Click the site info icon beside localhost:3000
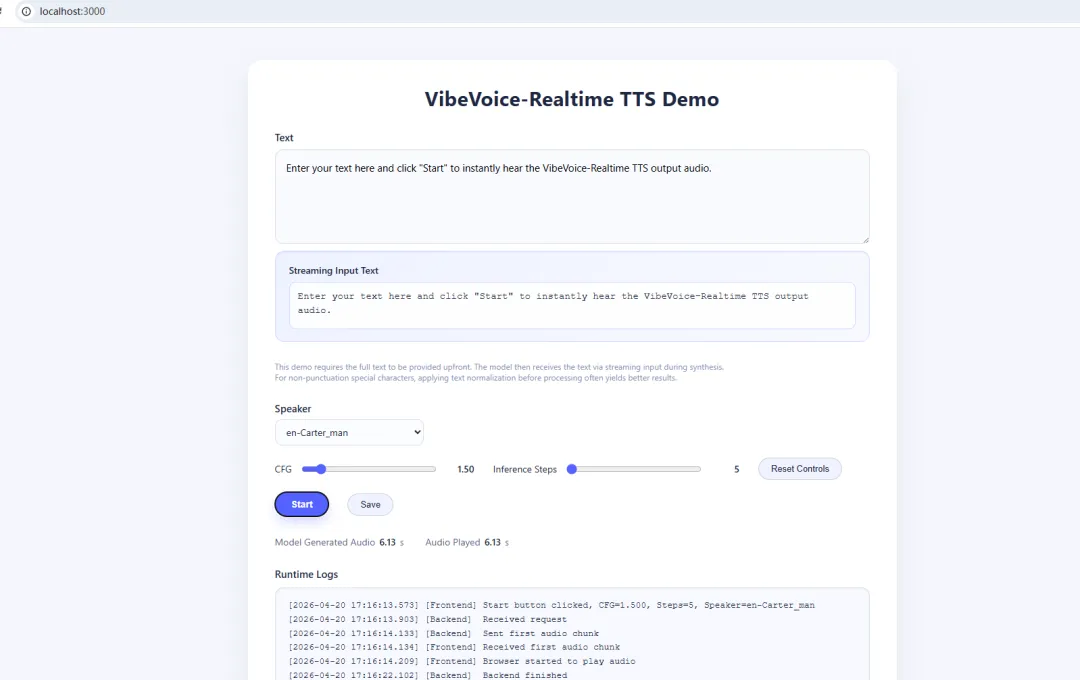 26,11
